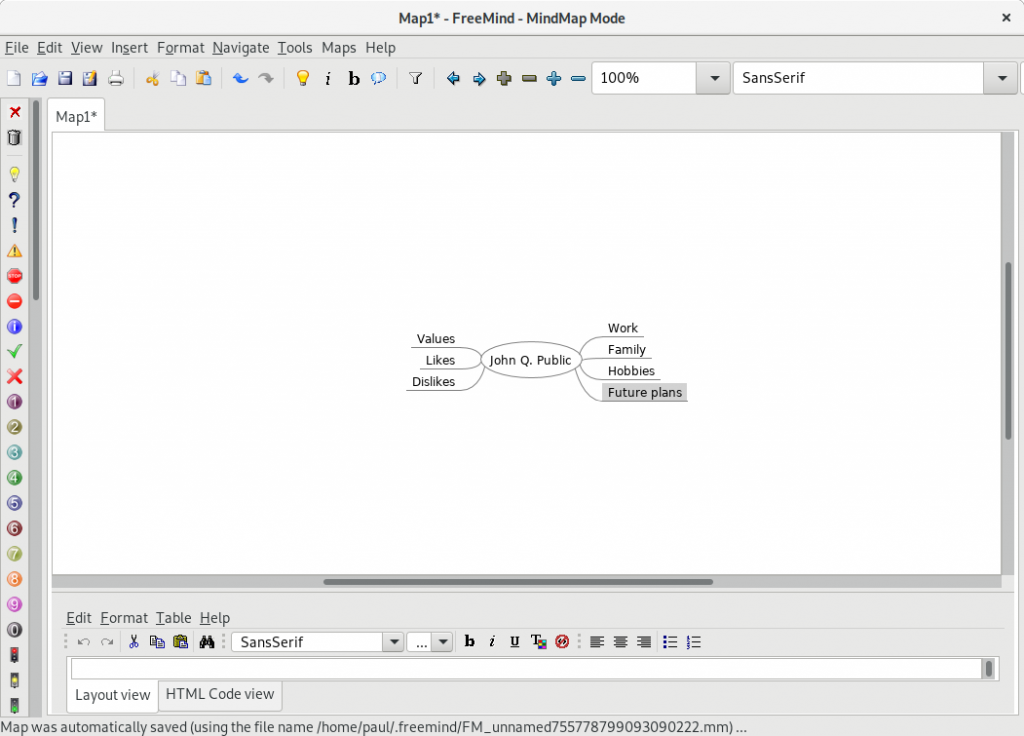Toggle underline in the note editor
The width and height of the screenshot is (1024, 736).
point(514,642)
